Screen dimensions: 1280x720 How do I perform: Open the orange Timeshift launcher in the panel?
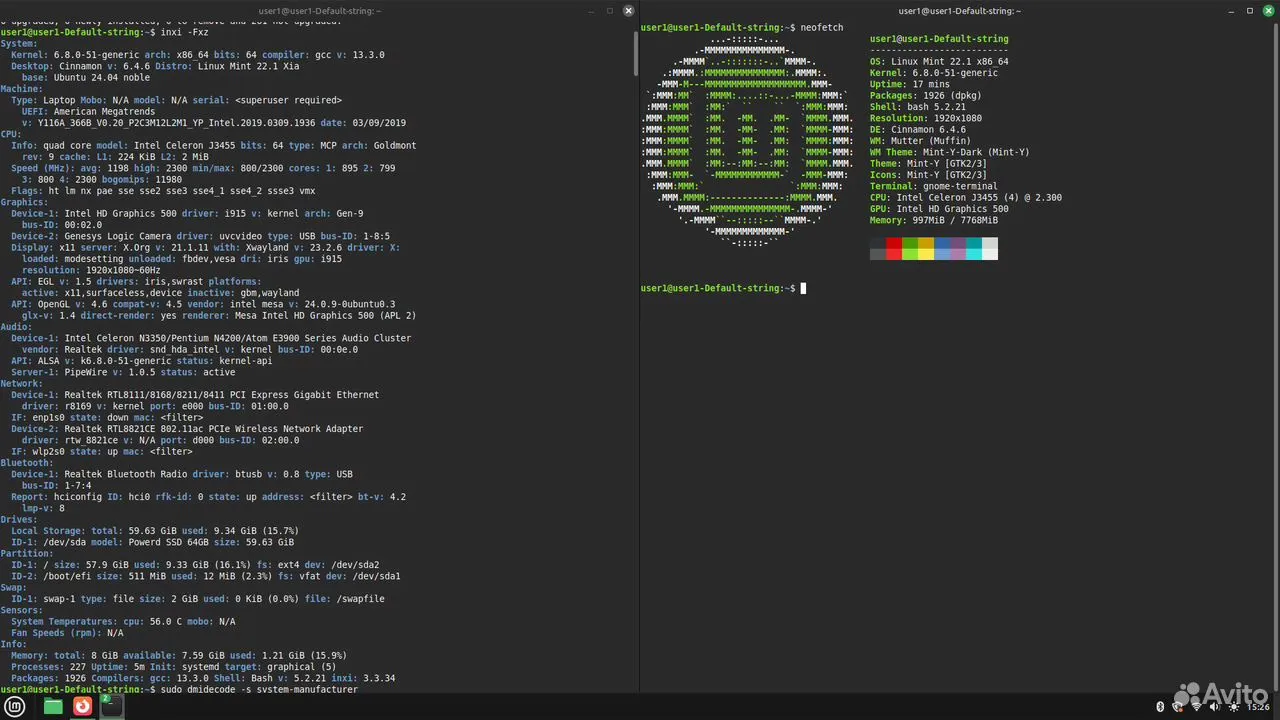82,706
